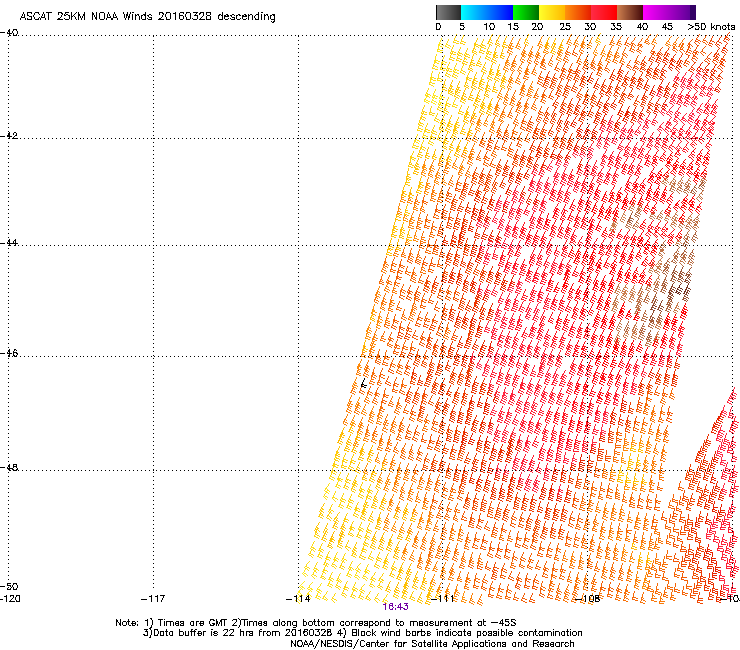Viewport: 740px width, 650px height.
Task: Click the '35' label under the color bar
Action: pyautogui.click(x=616, y=27)
